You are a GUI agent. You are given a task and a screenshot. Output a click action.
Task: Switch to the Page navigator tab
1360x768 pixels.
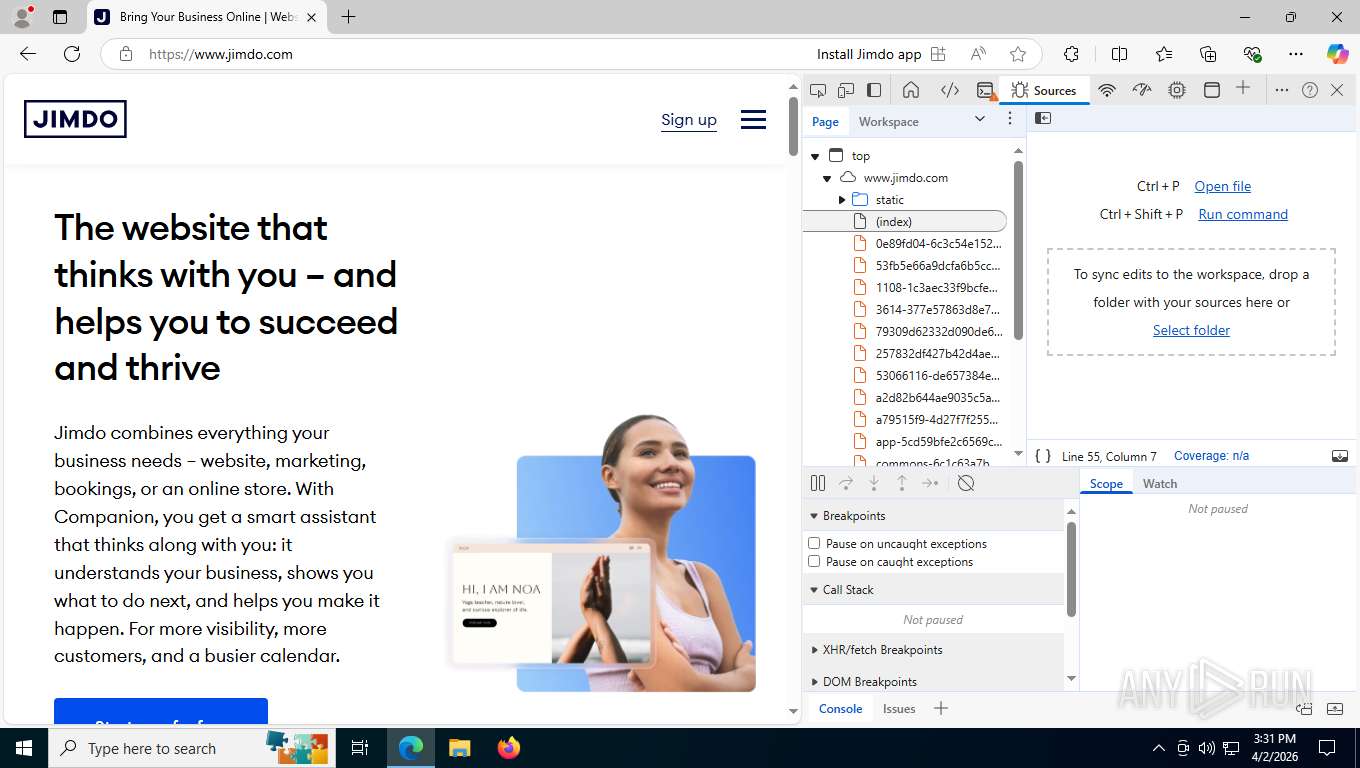click(x=825, y=121)
